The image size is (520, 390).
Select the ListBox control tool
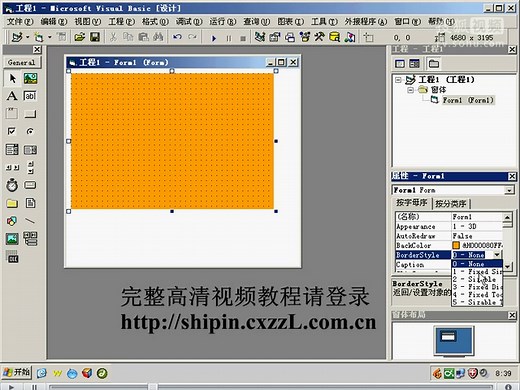pos(30,149)
